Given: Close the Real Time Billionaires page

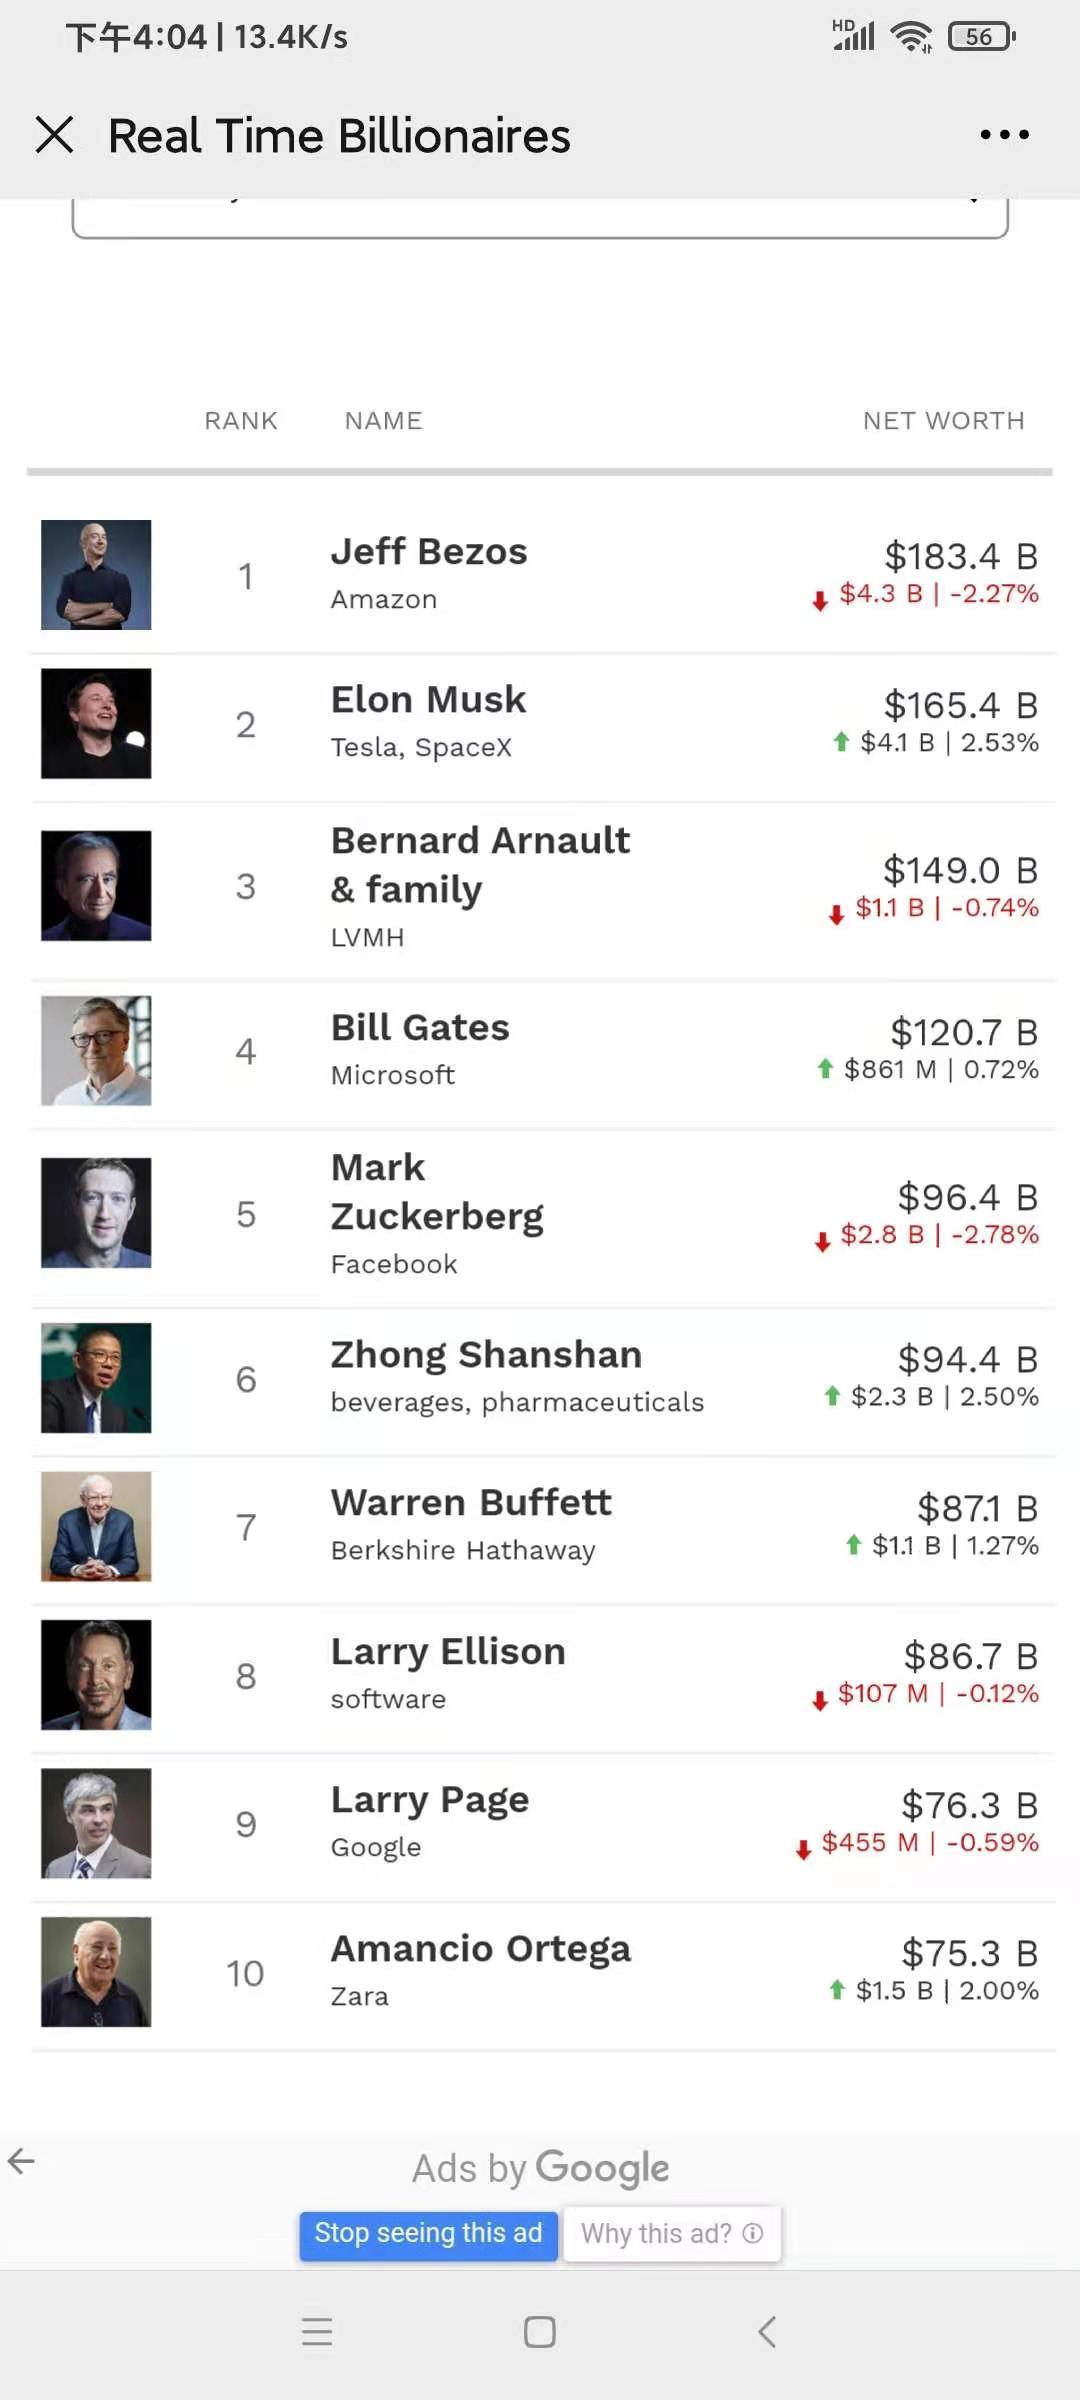Looking at the screenshot, I should (x=55, y=135).
